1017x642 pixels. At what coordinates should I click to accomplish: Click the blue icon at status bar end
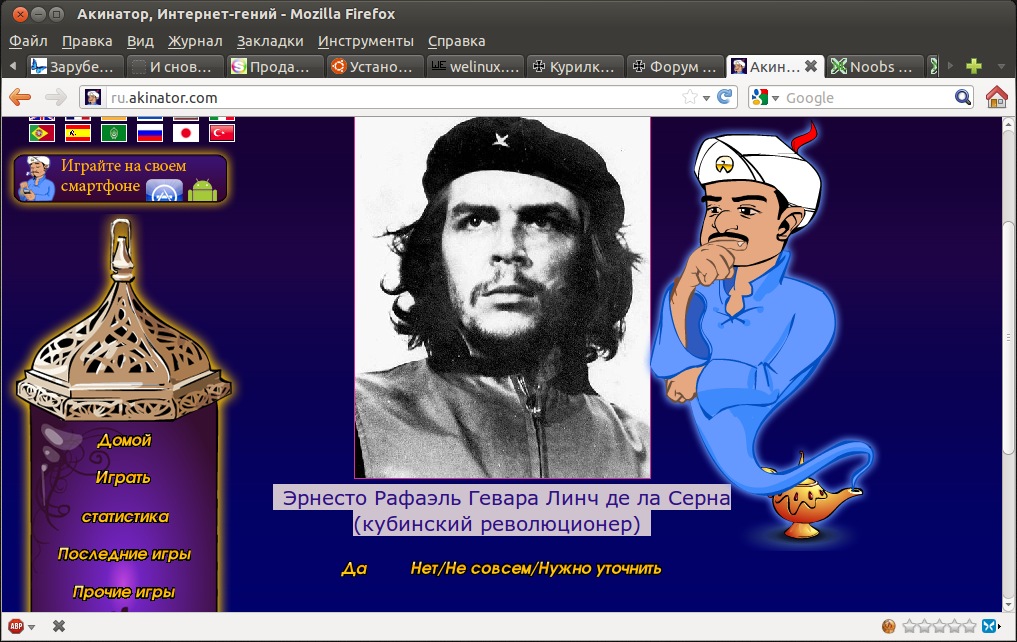pos(988,626)
